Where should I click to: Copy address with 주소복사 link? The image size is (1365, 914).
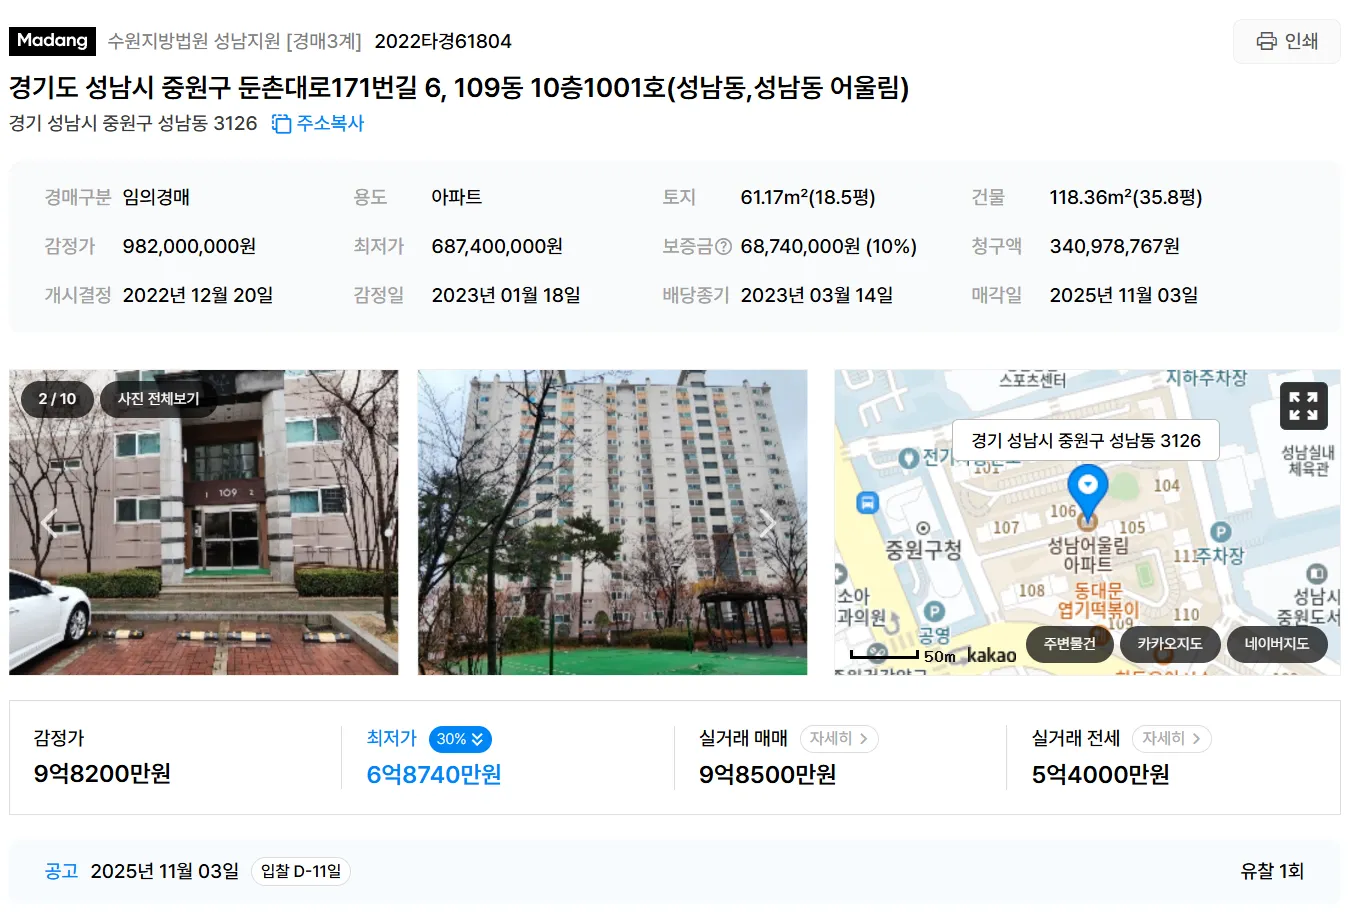point(318,123)
